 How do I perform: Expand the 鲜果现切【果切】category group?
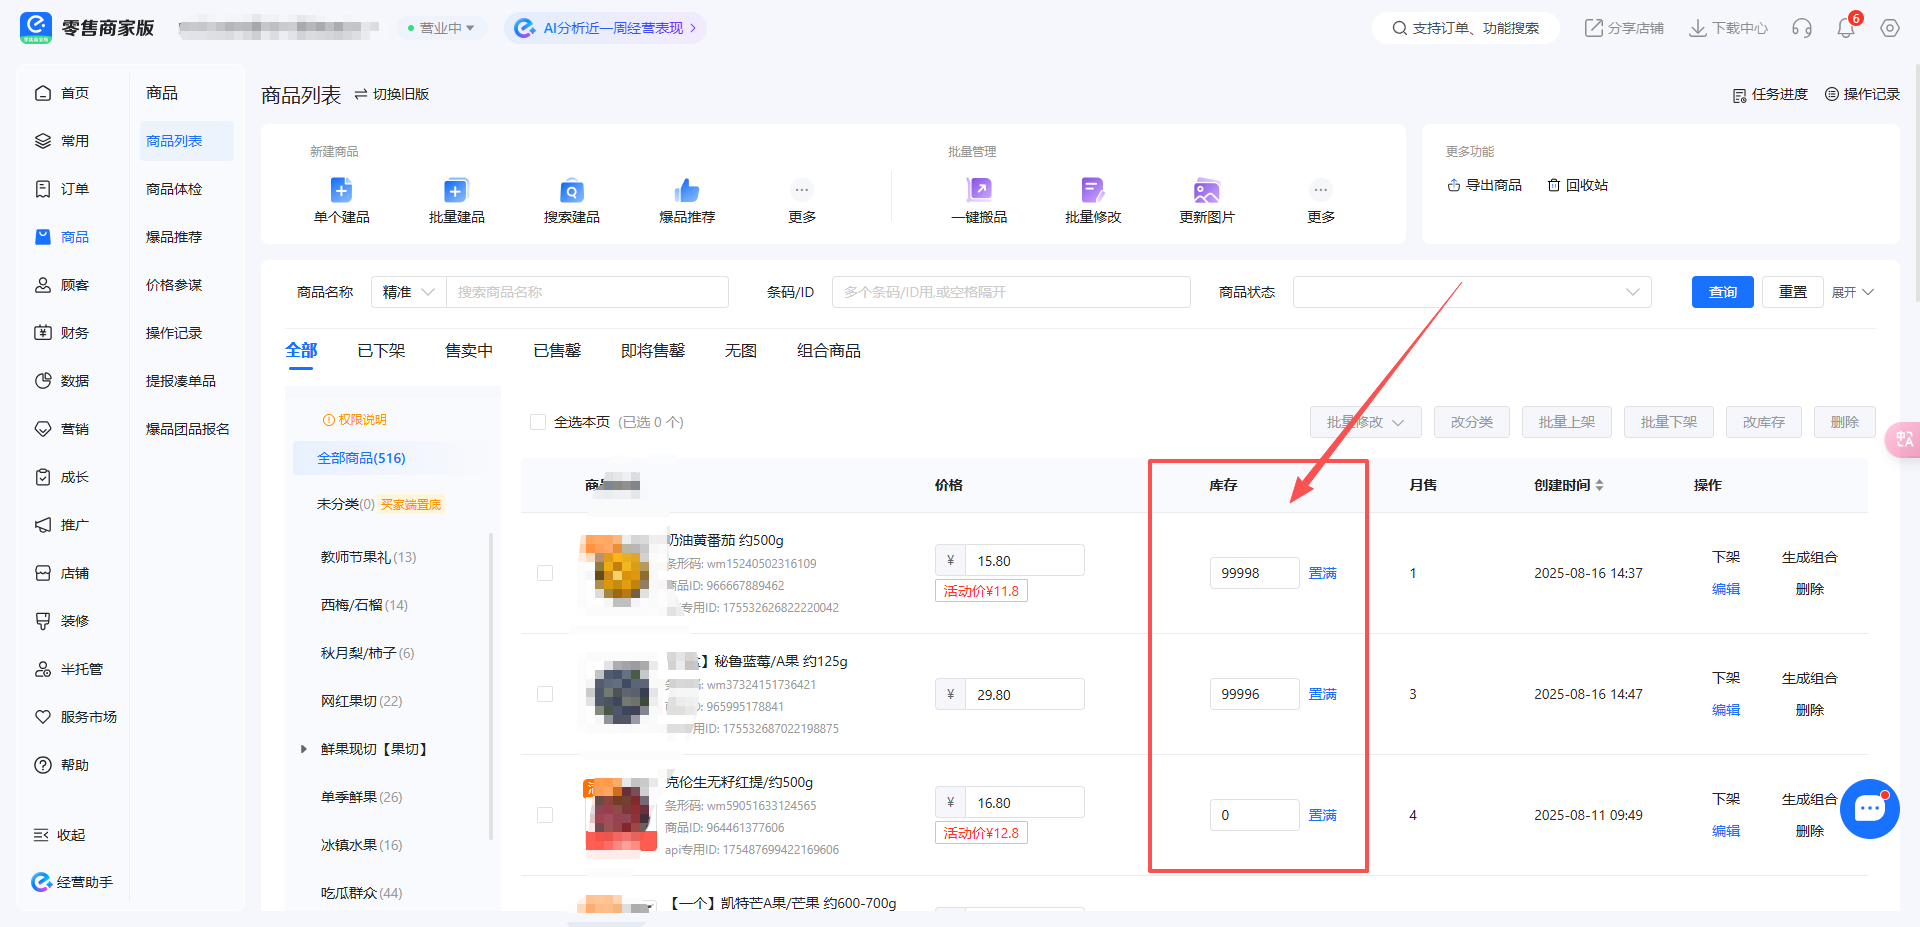[x=304, y=748]
